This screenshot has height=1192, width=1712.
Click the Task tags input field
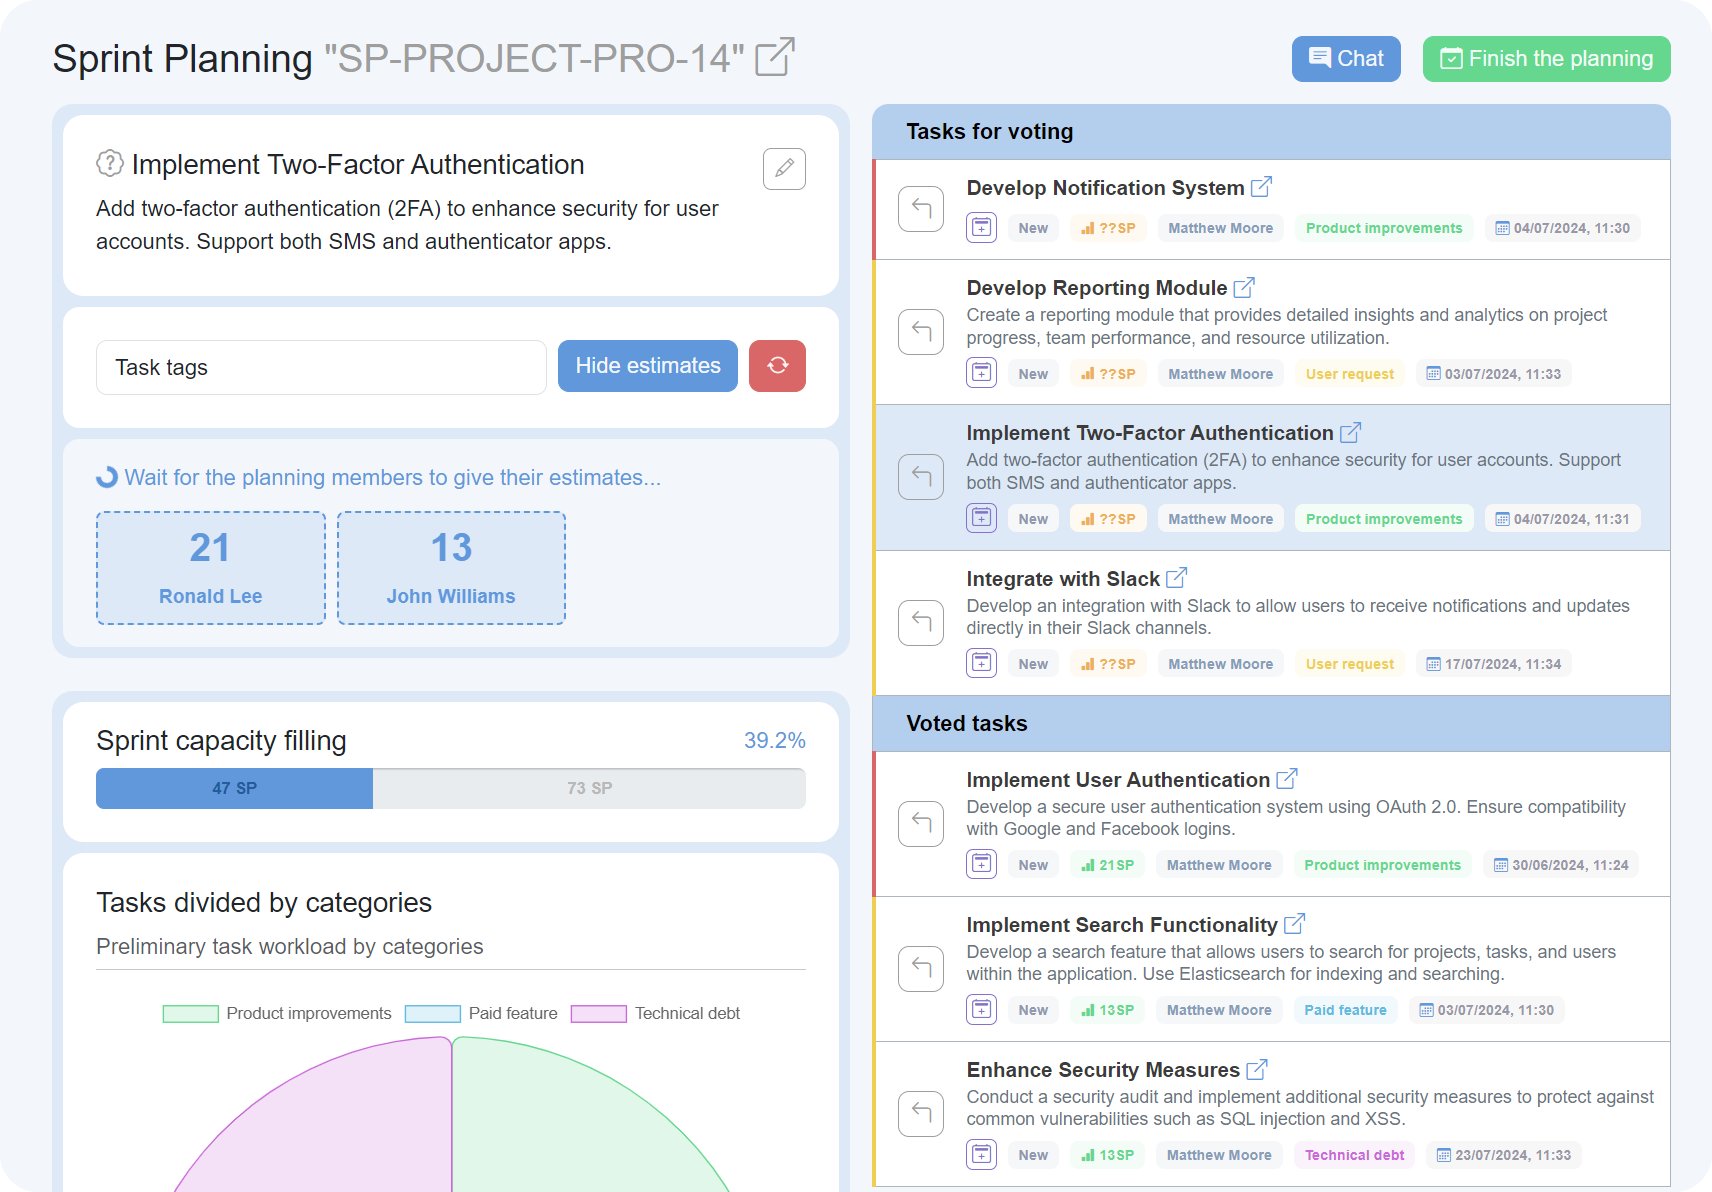[321, 367]
